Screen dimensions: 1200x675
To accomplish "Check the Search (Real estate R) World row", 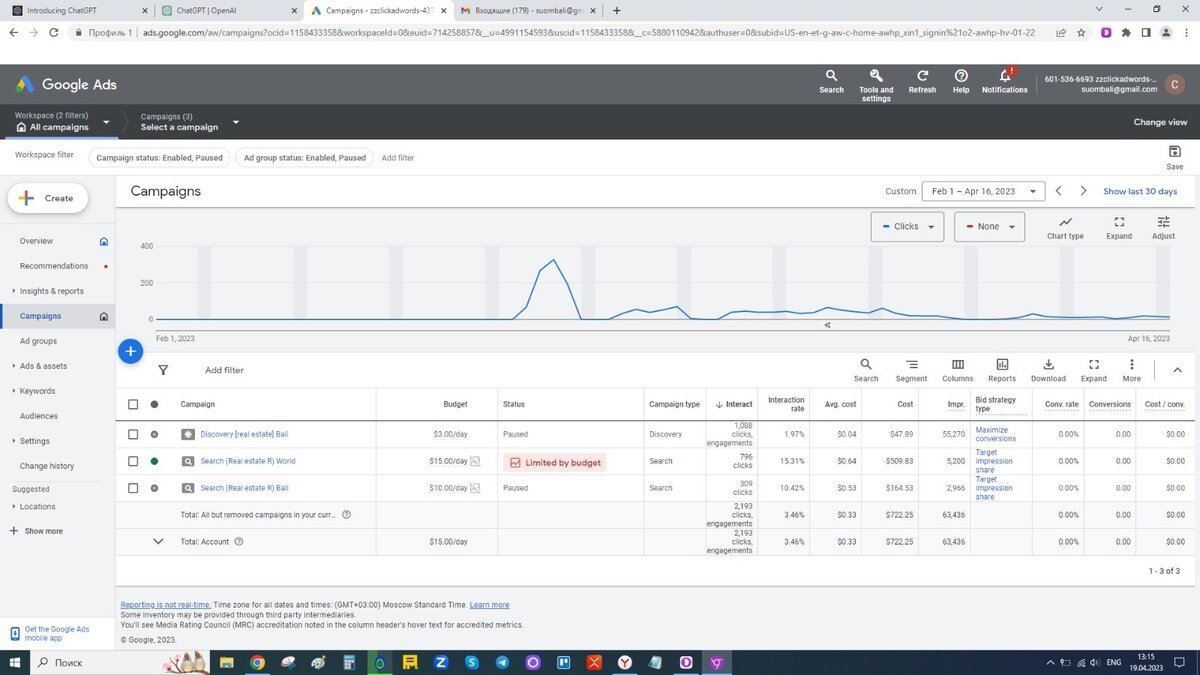I will (133, 461).
